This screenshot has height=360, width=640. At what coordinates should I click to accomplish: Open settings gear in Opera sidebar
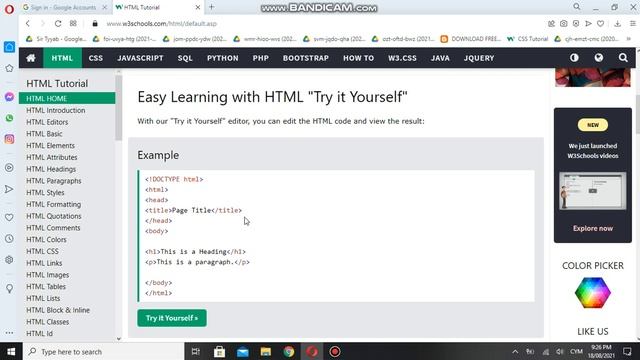coord(9,260)
